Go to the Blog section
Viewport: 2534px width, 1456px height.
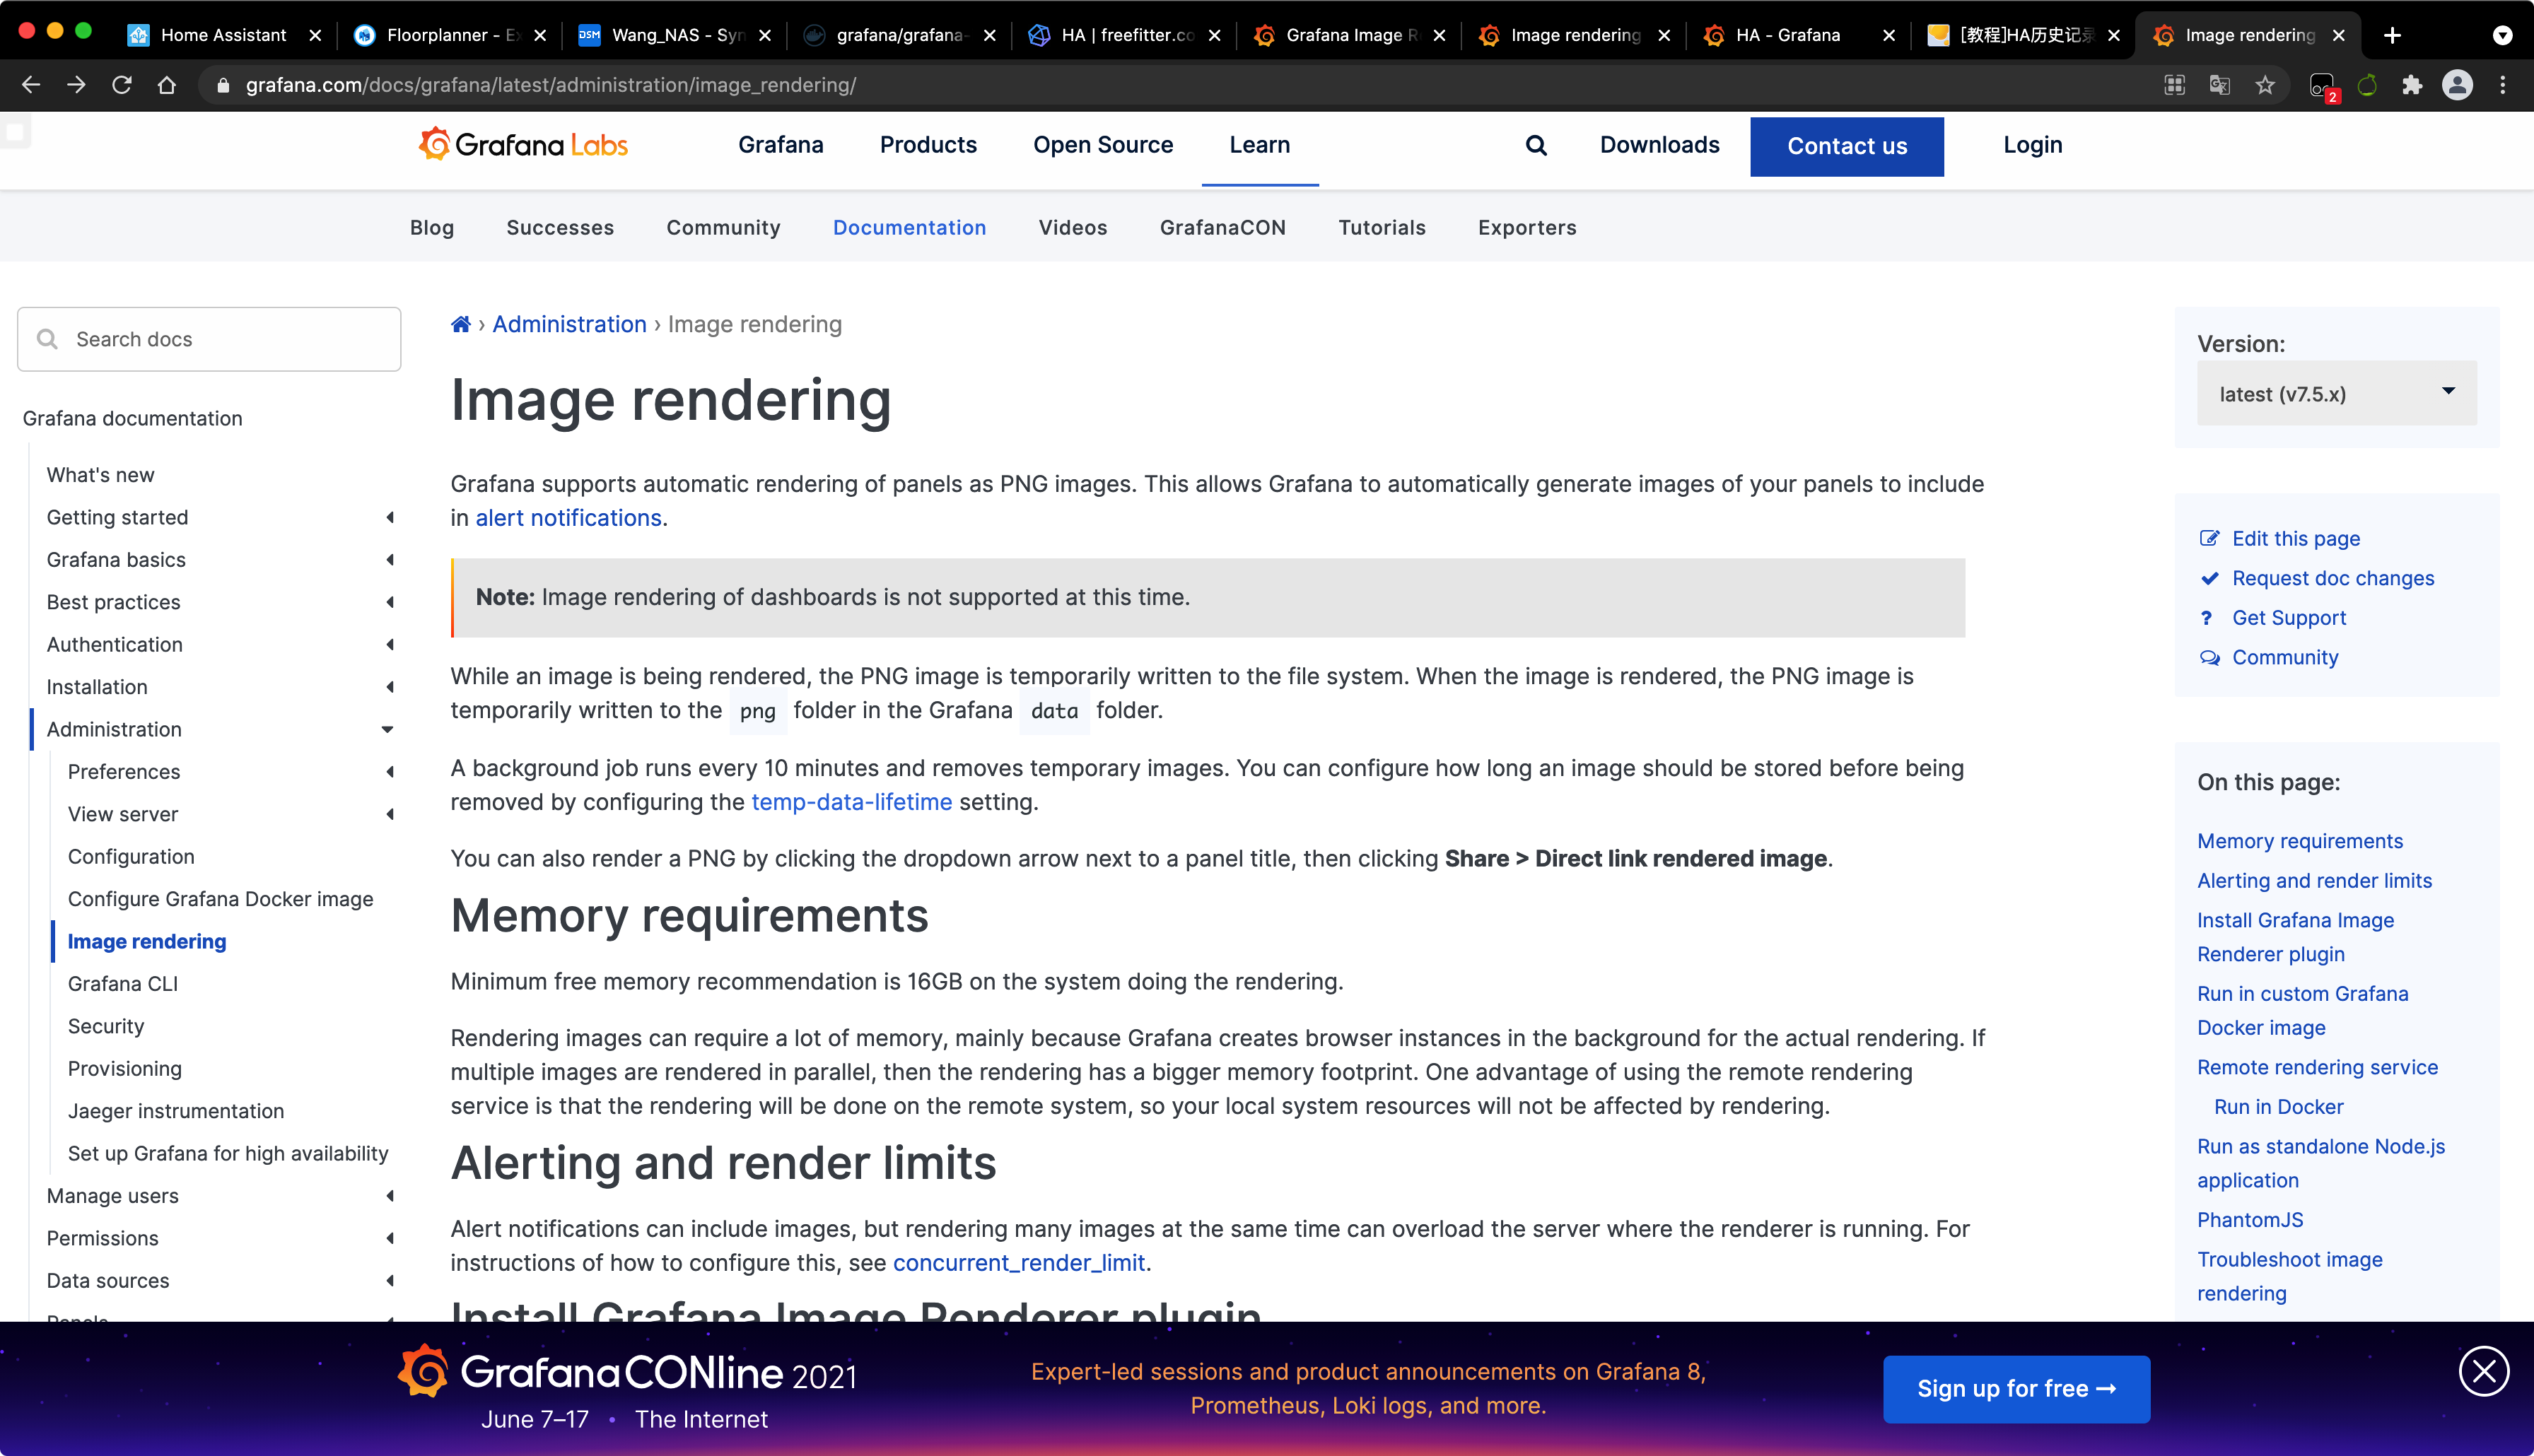432,227
